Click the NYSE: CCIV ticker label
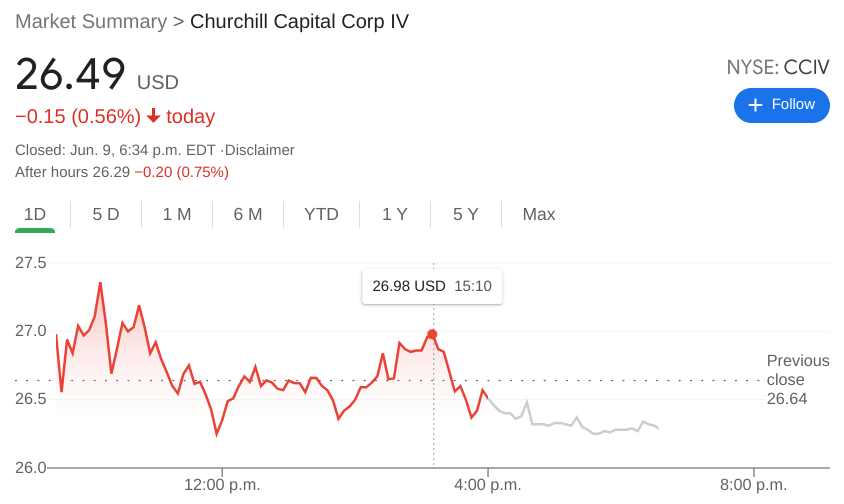The image size is (844, 504). 777,68
